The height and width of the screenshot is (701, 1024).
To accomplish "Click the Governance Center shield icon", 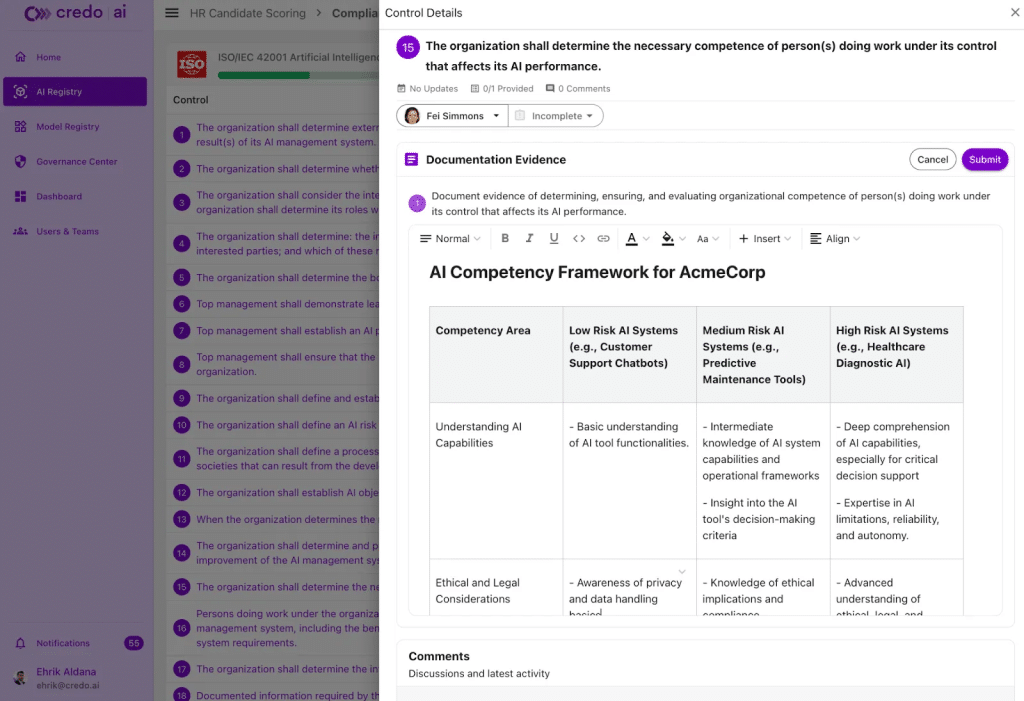I will click(20, 161).
